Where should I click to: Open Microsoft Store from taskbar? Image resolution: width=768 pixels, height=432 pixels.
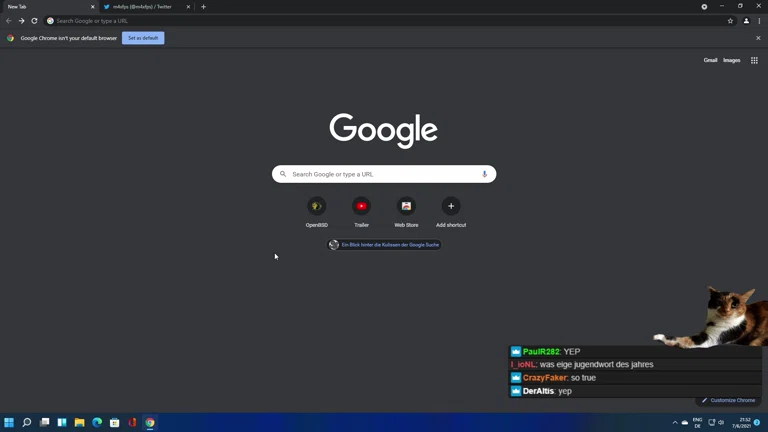click(115, 422)
